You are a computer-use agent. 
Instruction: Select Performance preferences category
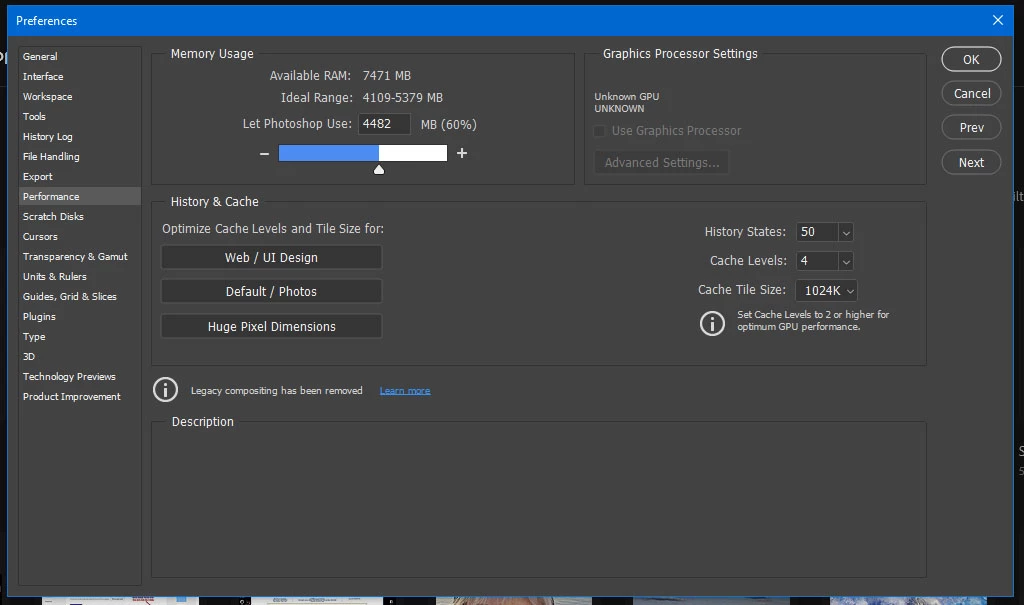[x=80, y=197]
